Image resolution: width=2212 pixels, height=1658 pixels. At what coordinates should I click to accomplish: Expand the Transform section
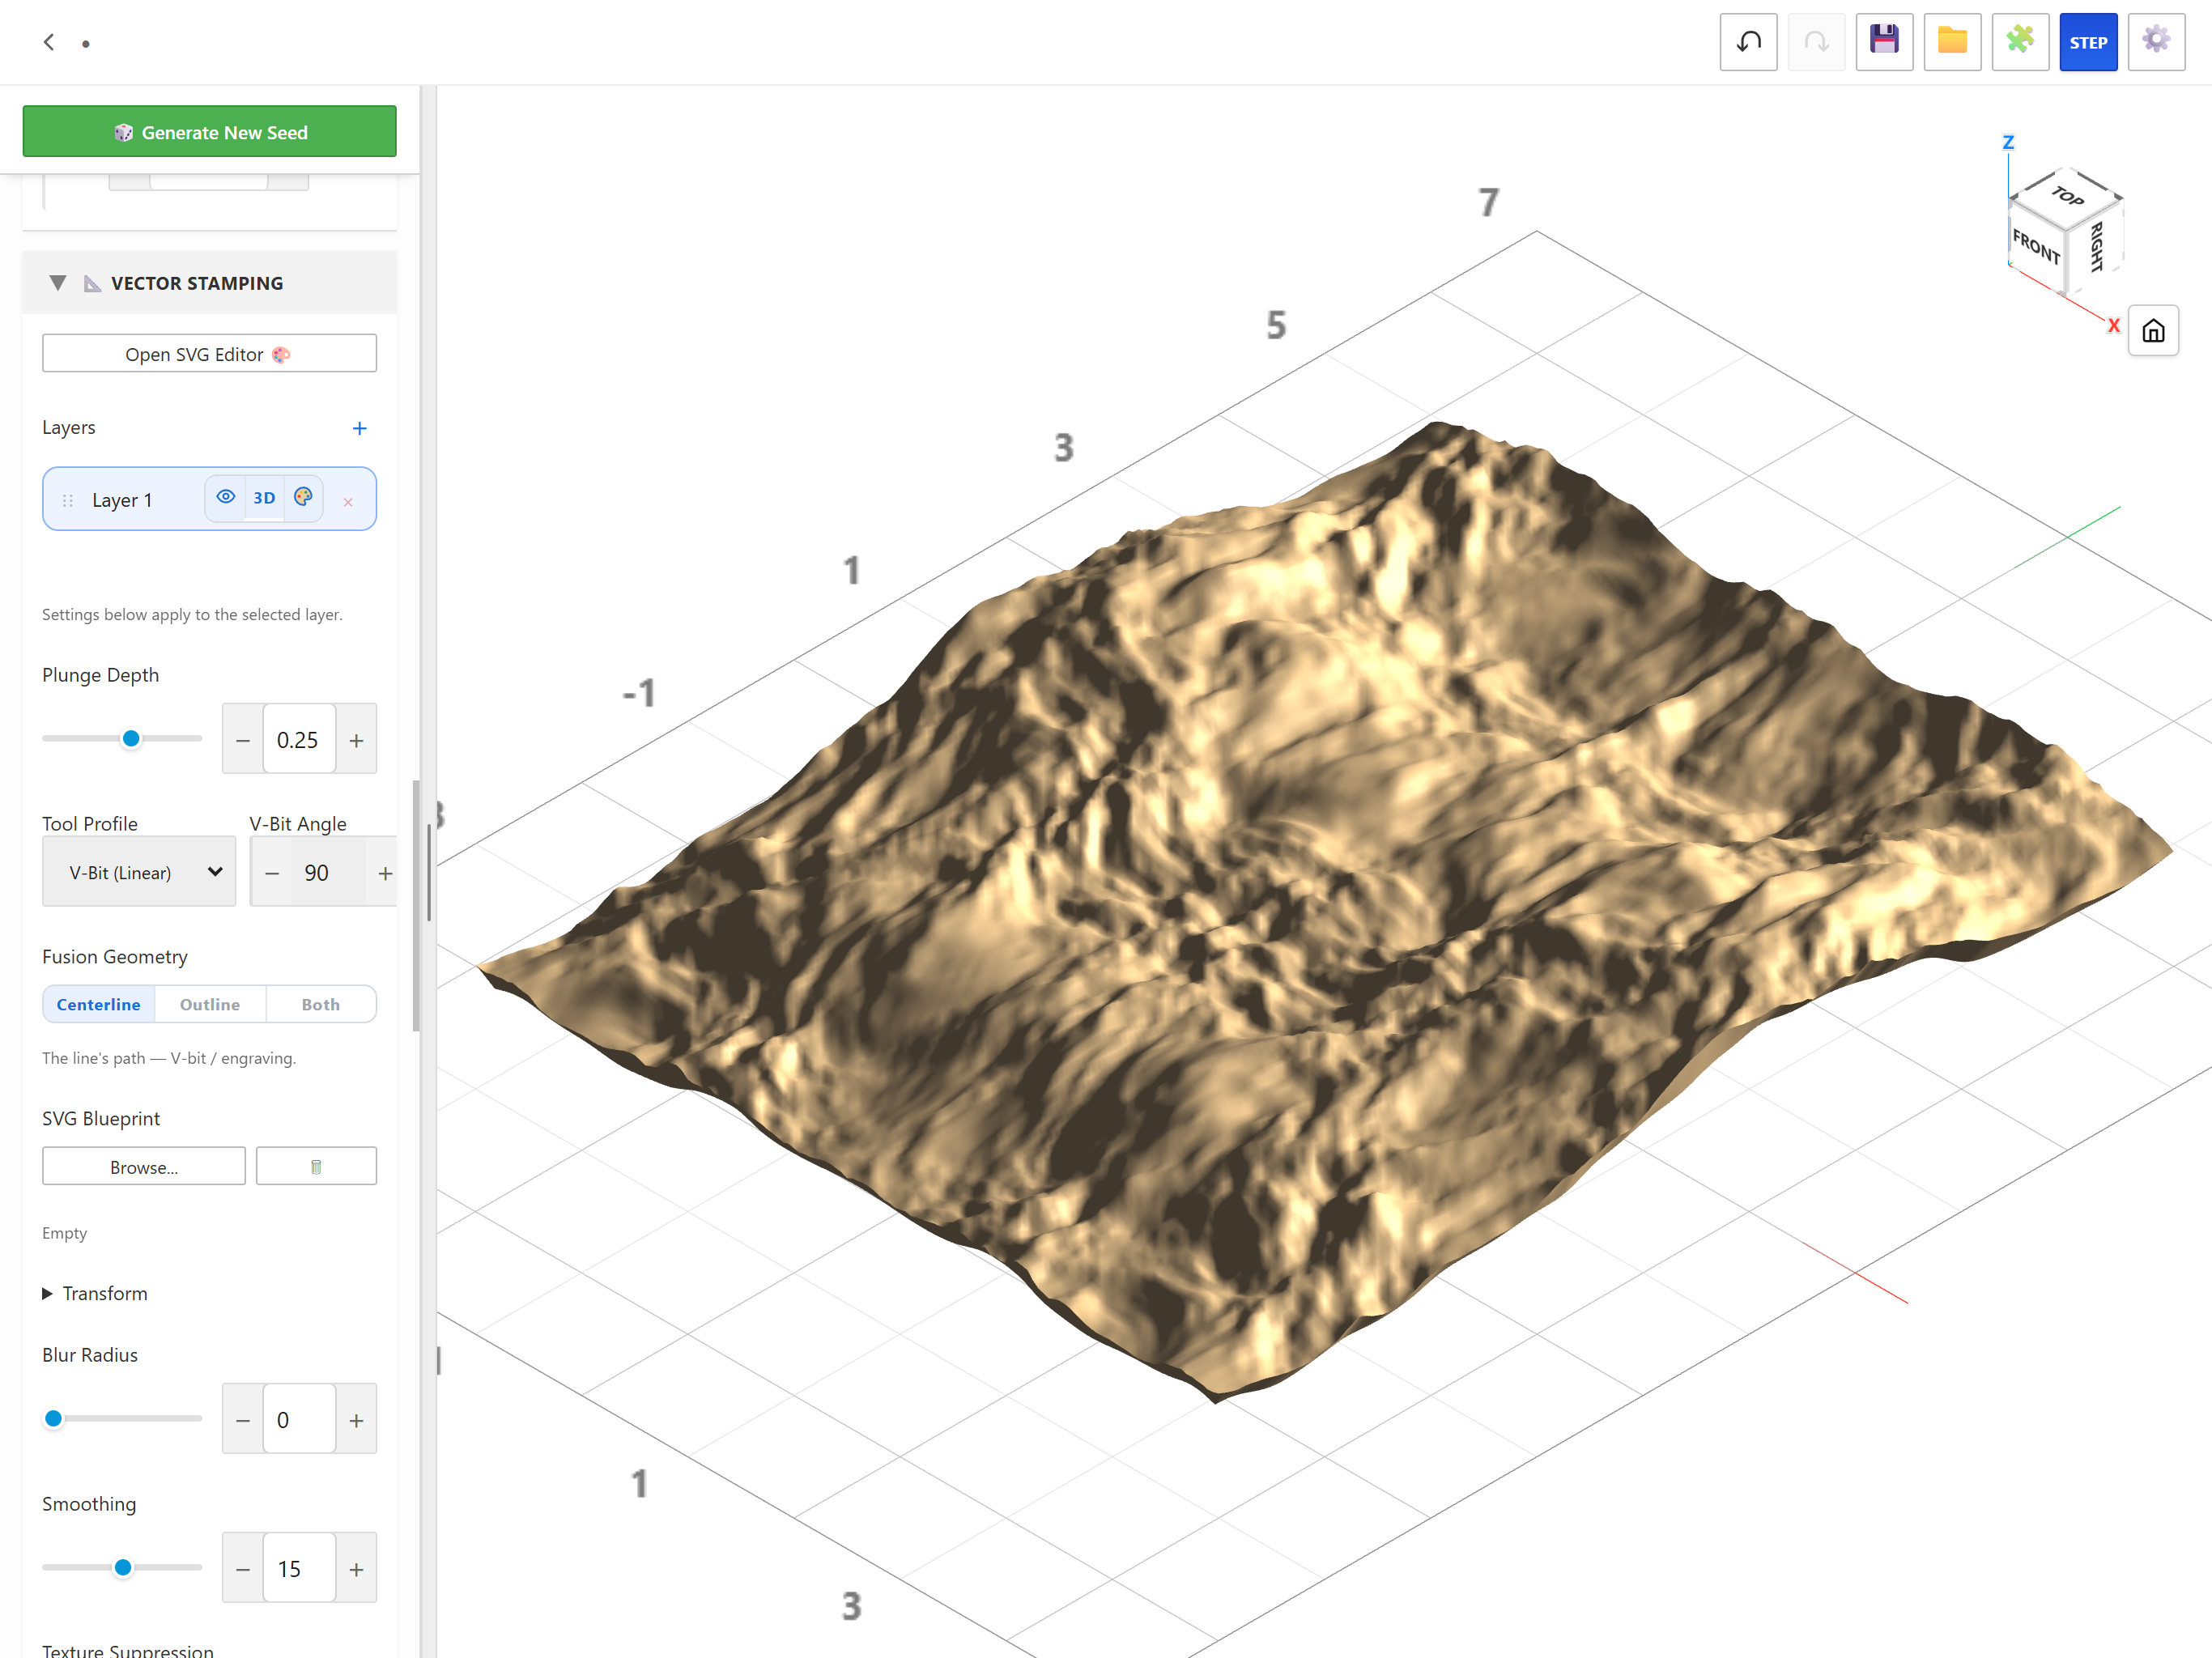click(x=95, y=1293)
